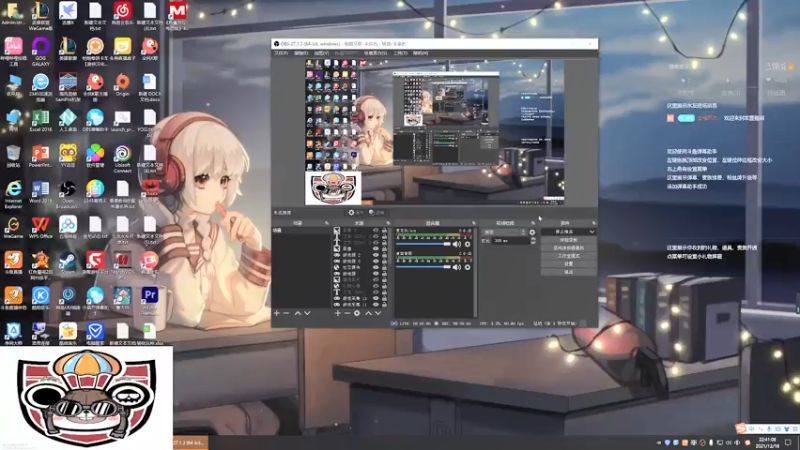Select the Open Broadcaster desktop shortcut
The image size is (800, 450).
(x=68, y=194)
